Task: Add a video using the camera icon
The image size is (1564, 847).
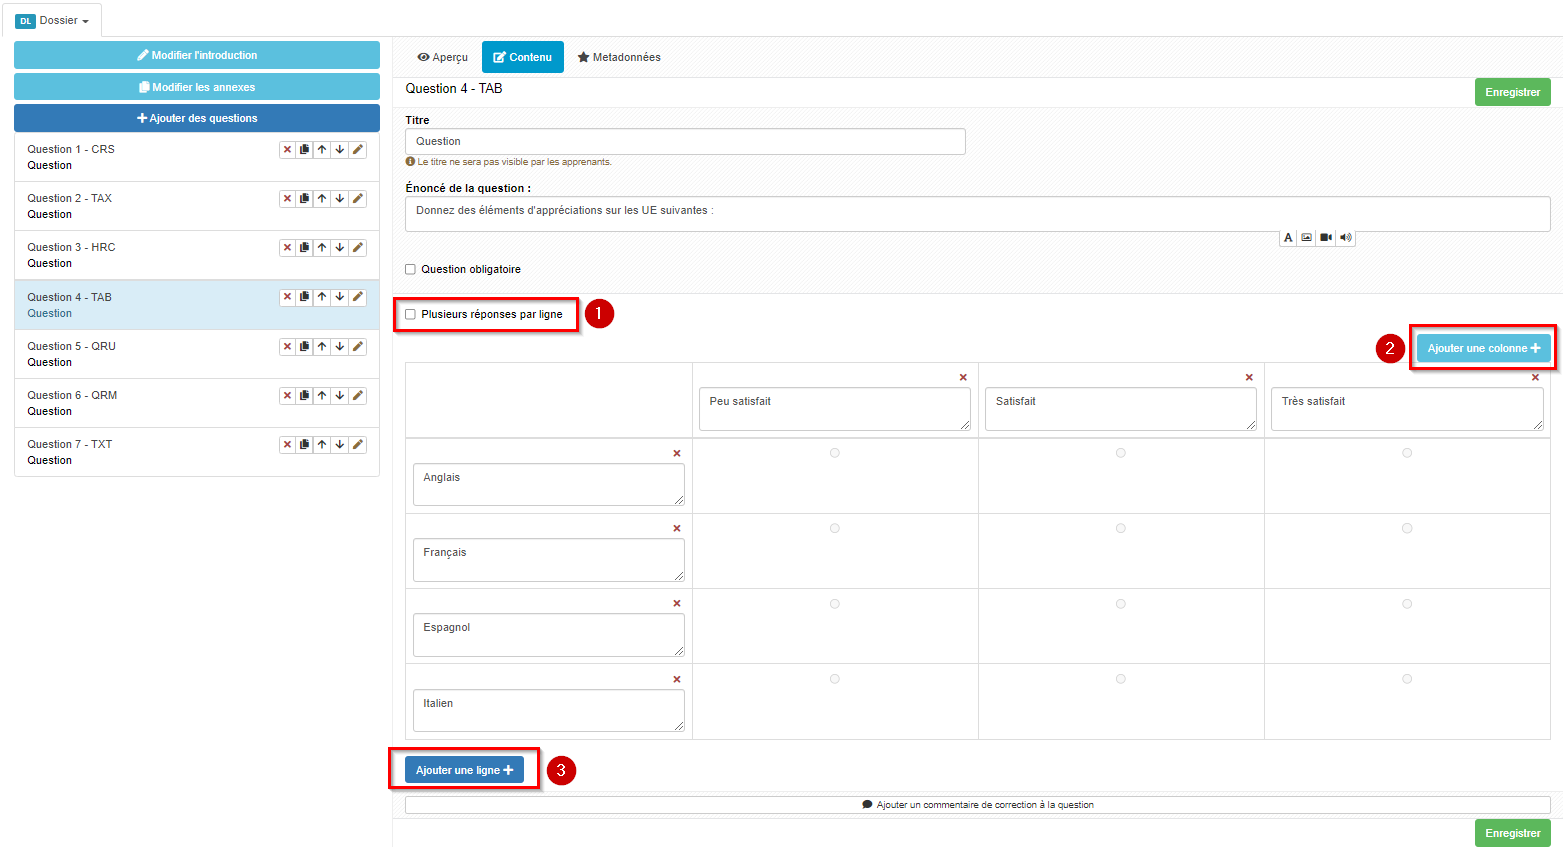Action: tap(1325, 237)
